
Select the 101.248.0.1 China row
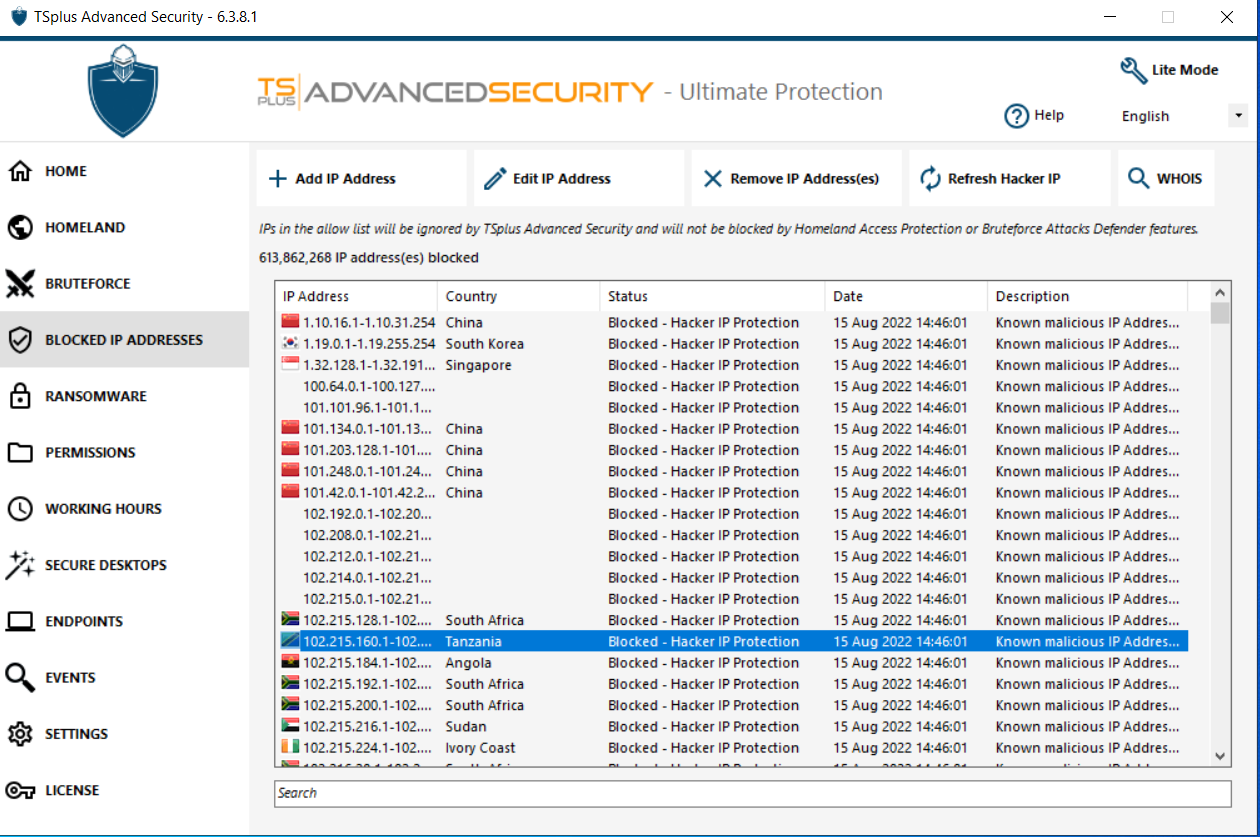pyautogui.click(x=732, y=472)
